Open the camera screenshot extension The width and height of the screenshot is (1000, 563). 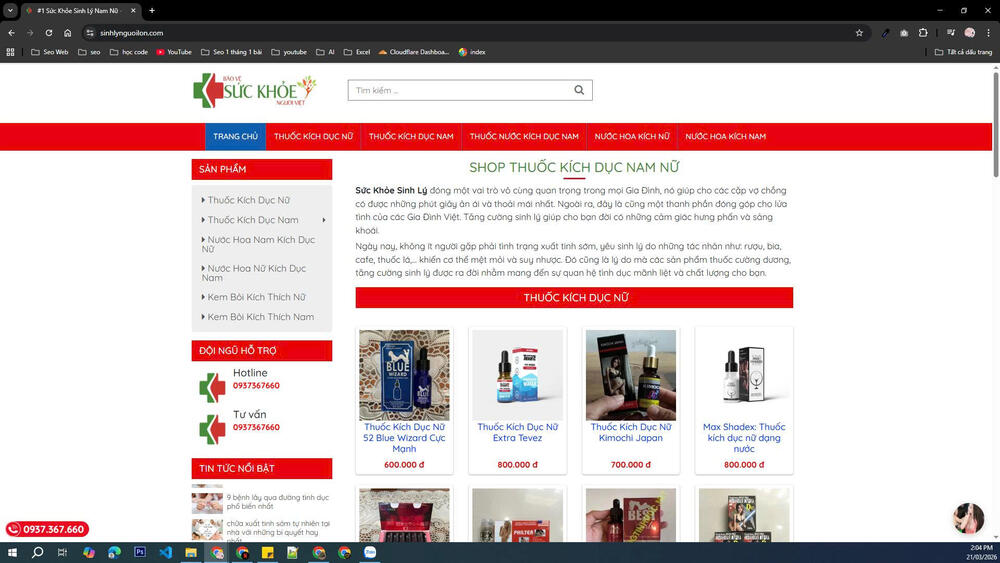(x=904, y=33)
